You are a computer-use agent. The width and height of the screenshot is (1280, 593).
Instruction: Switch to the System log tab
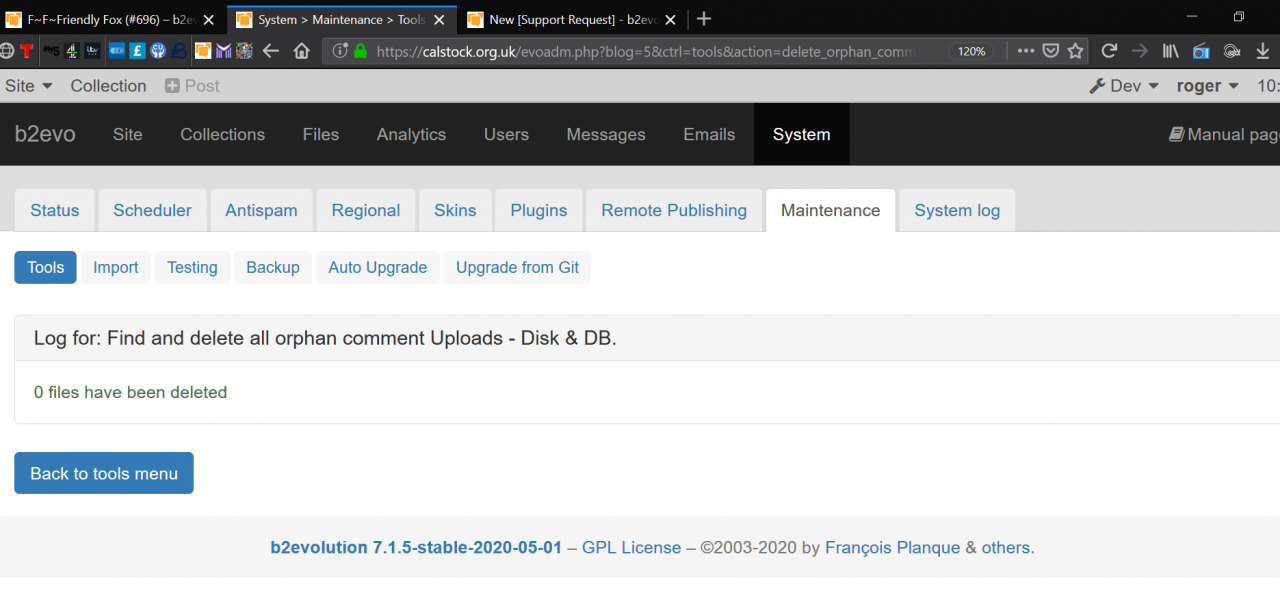(957, 210)
